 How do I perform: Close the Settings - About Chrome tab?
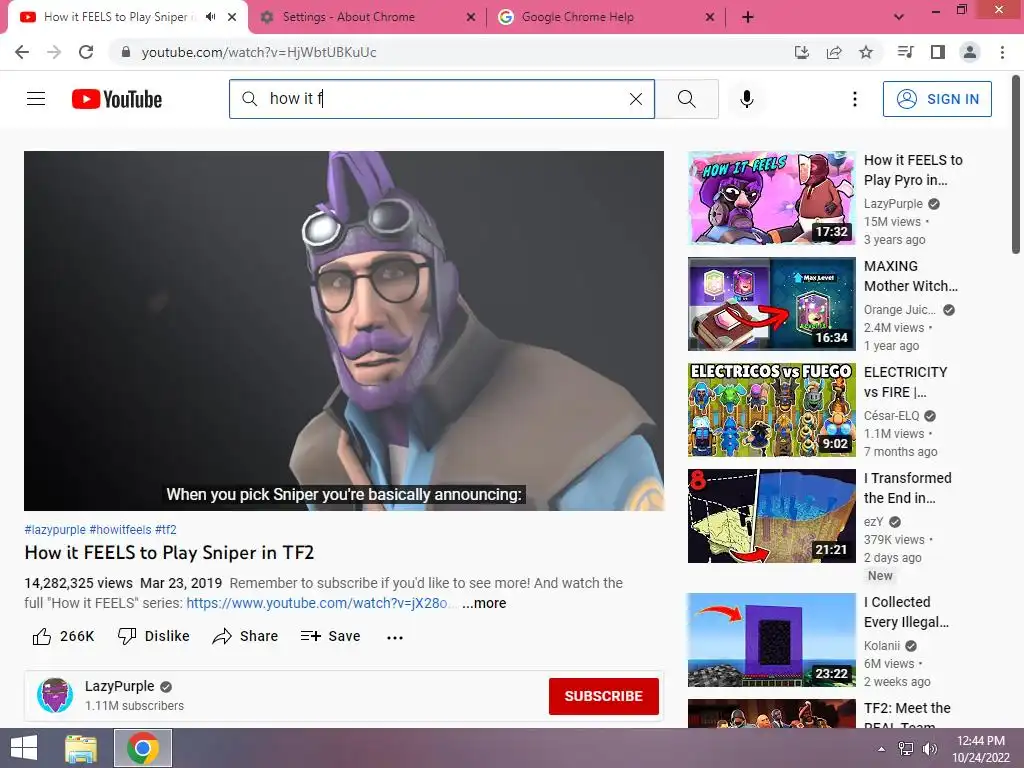471,17
